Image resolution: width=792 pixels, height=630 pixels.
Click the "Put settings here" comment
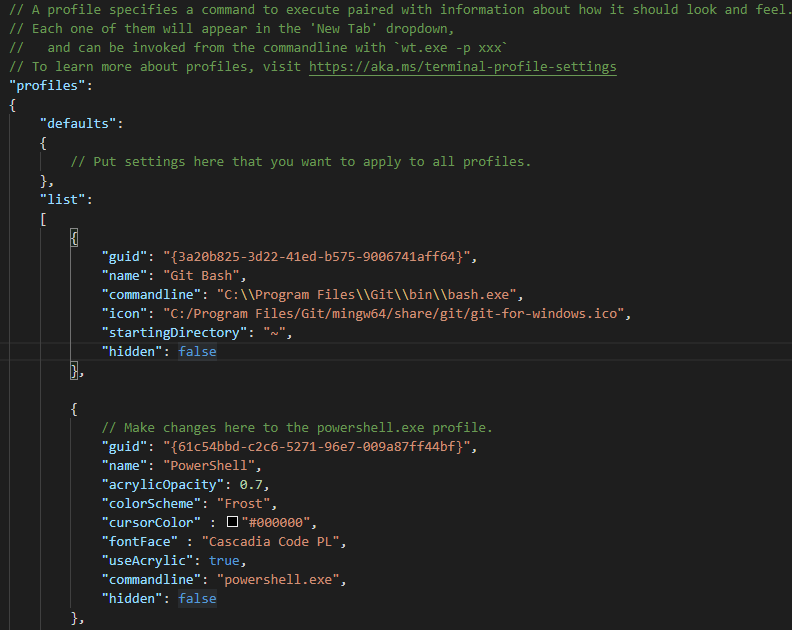click(301, 162)
